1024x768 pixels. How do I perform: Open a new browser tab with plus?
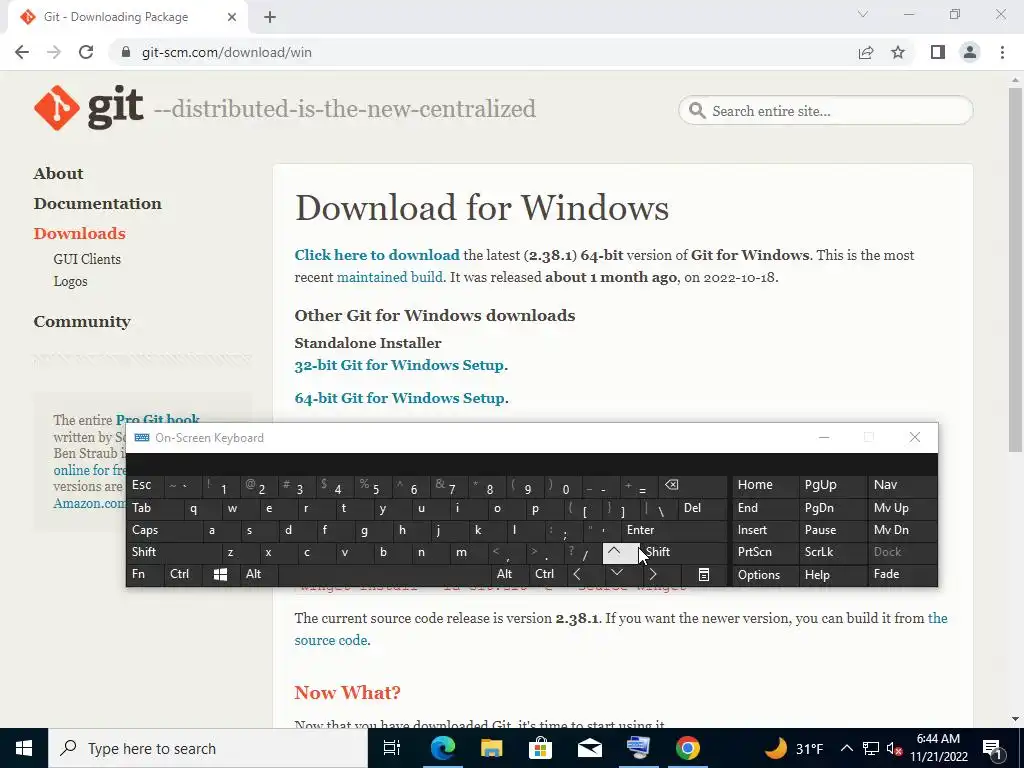(270, 17)
